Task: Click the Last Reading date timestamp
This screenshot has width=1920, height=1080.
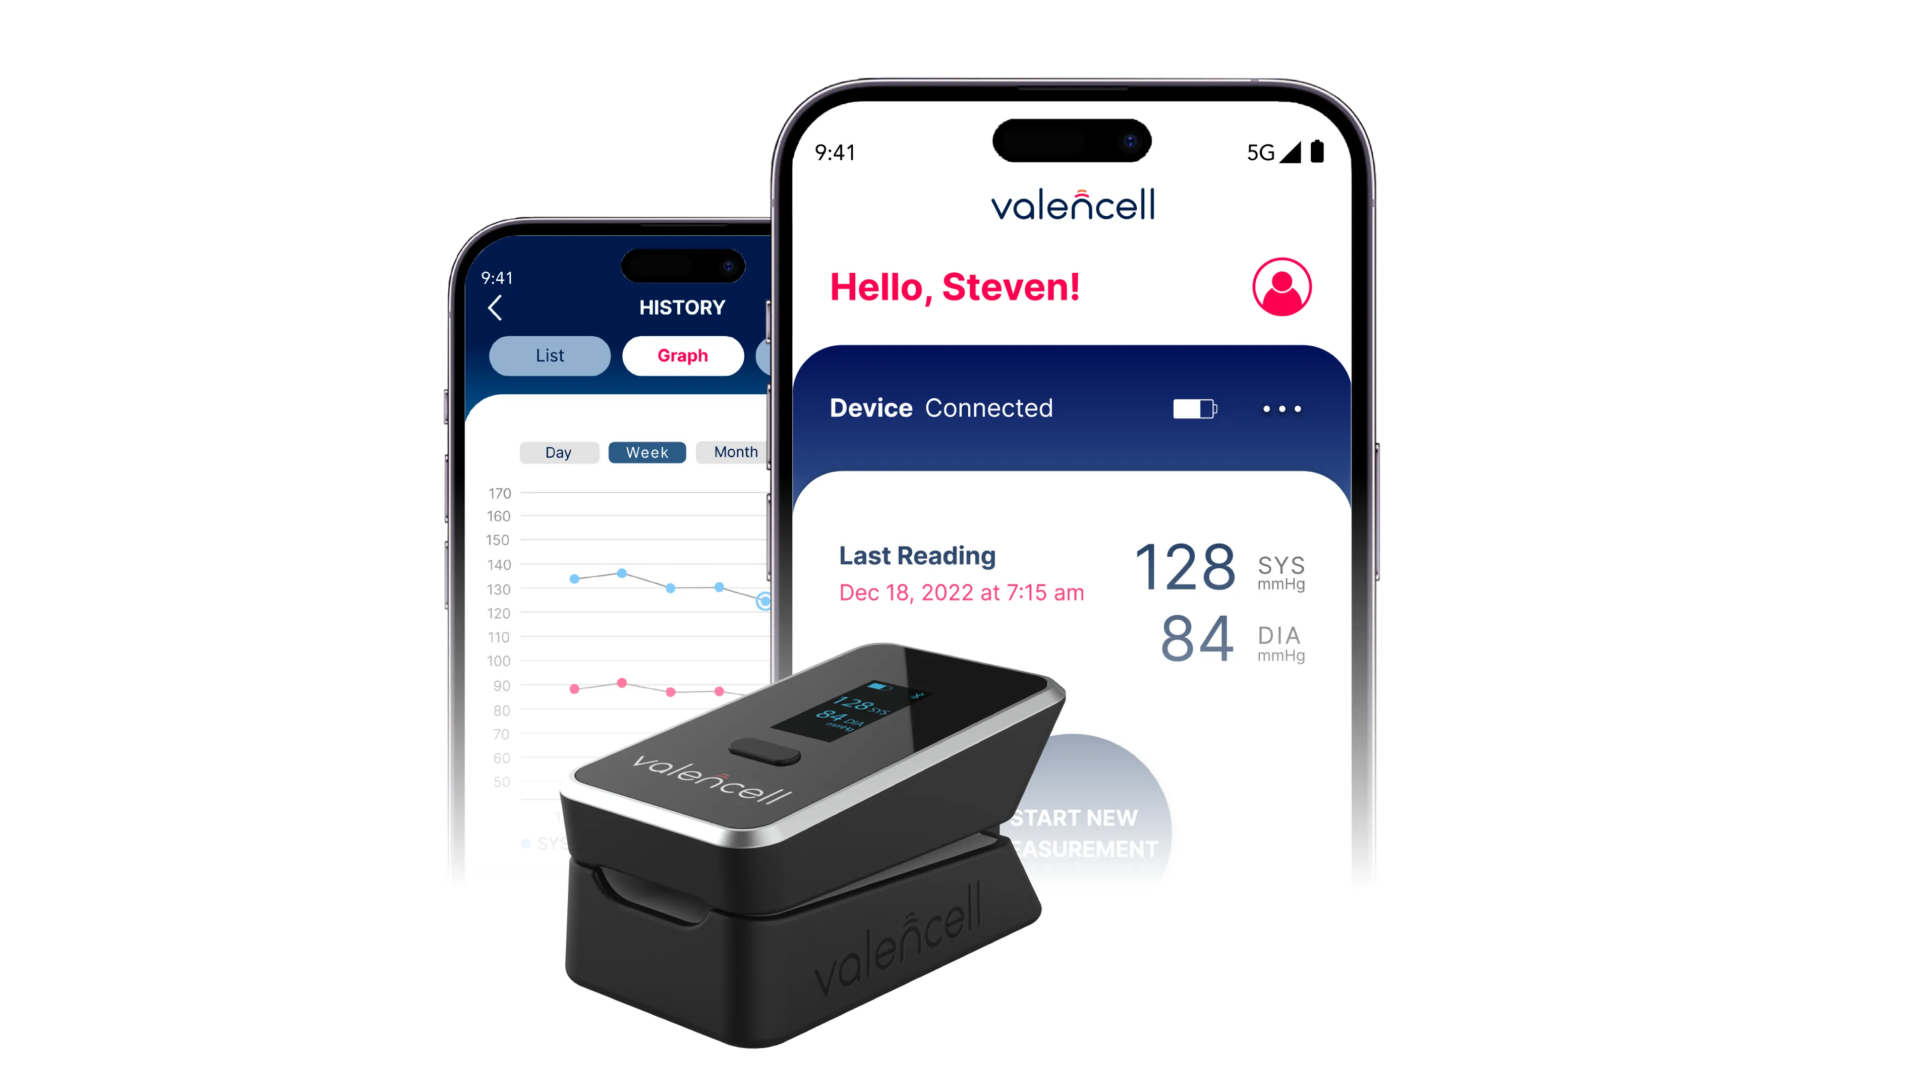Action: click(960, 592)
